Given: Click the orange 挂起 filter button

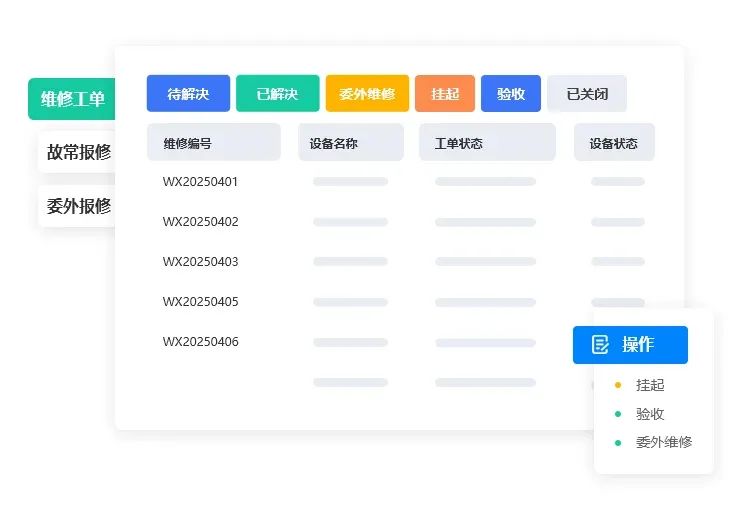Looking at the screenshot, I should point(445,94).
